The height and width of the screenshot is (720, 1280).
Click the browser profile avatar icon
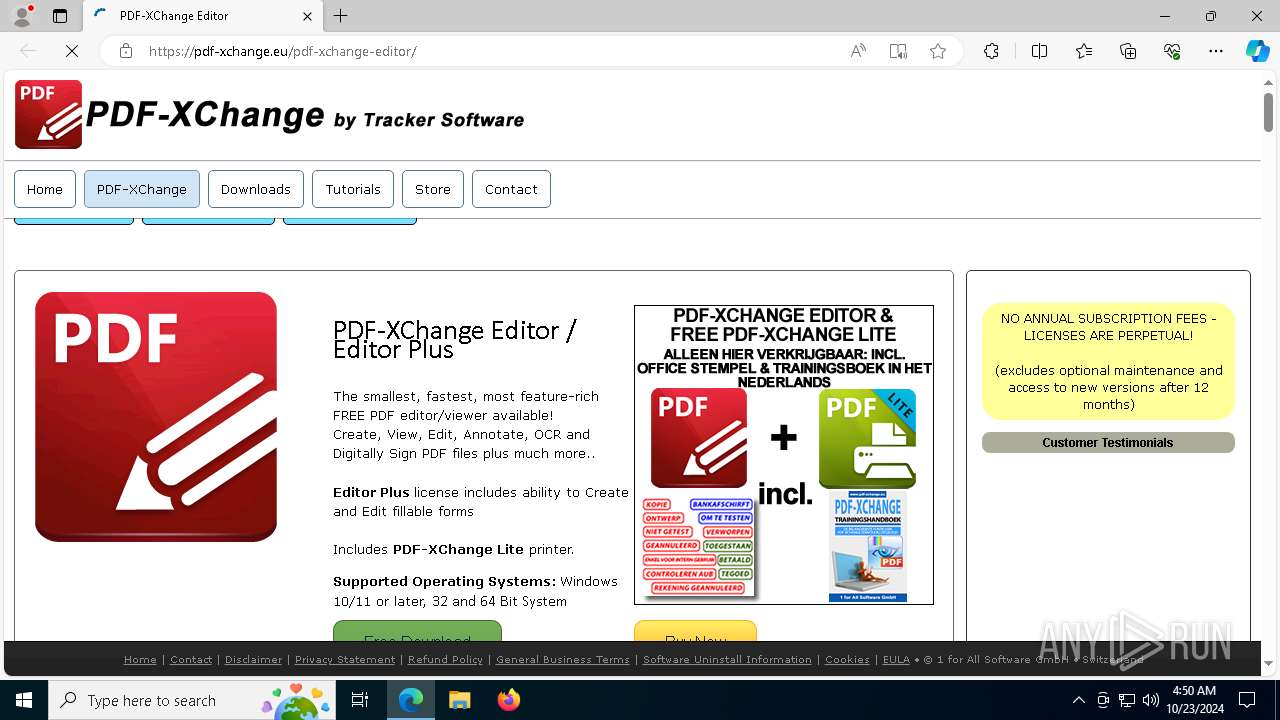[x=22, y=16]
